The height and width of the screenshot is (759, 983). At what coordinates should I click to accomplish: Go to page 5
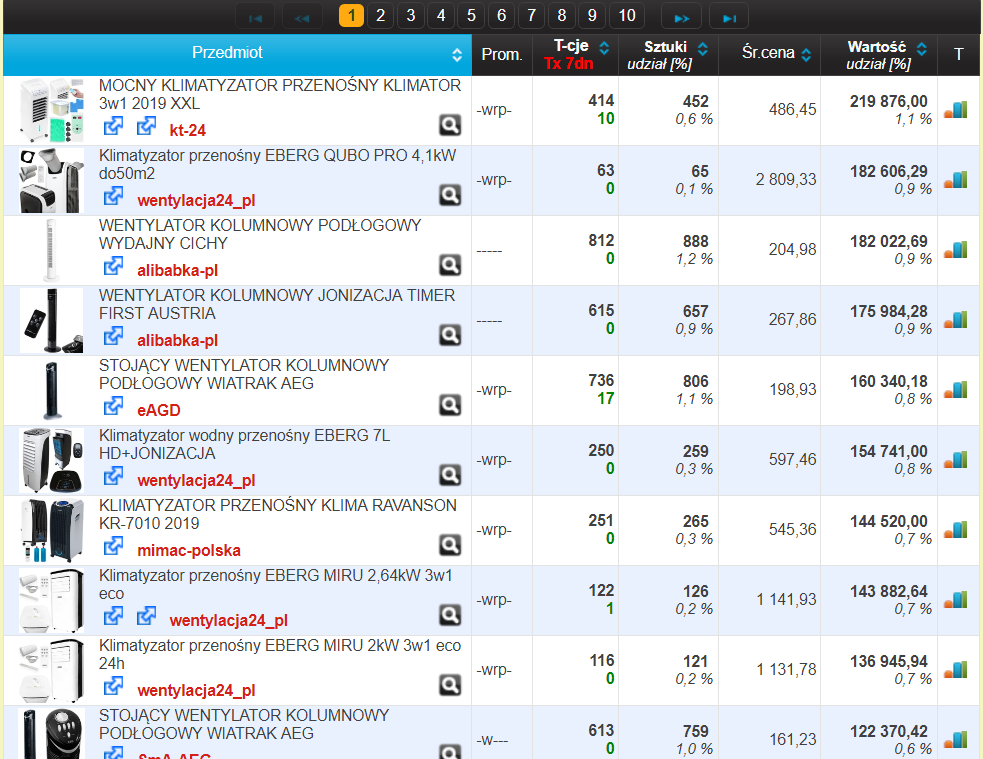pyautogui.click(x=471, y=16)
